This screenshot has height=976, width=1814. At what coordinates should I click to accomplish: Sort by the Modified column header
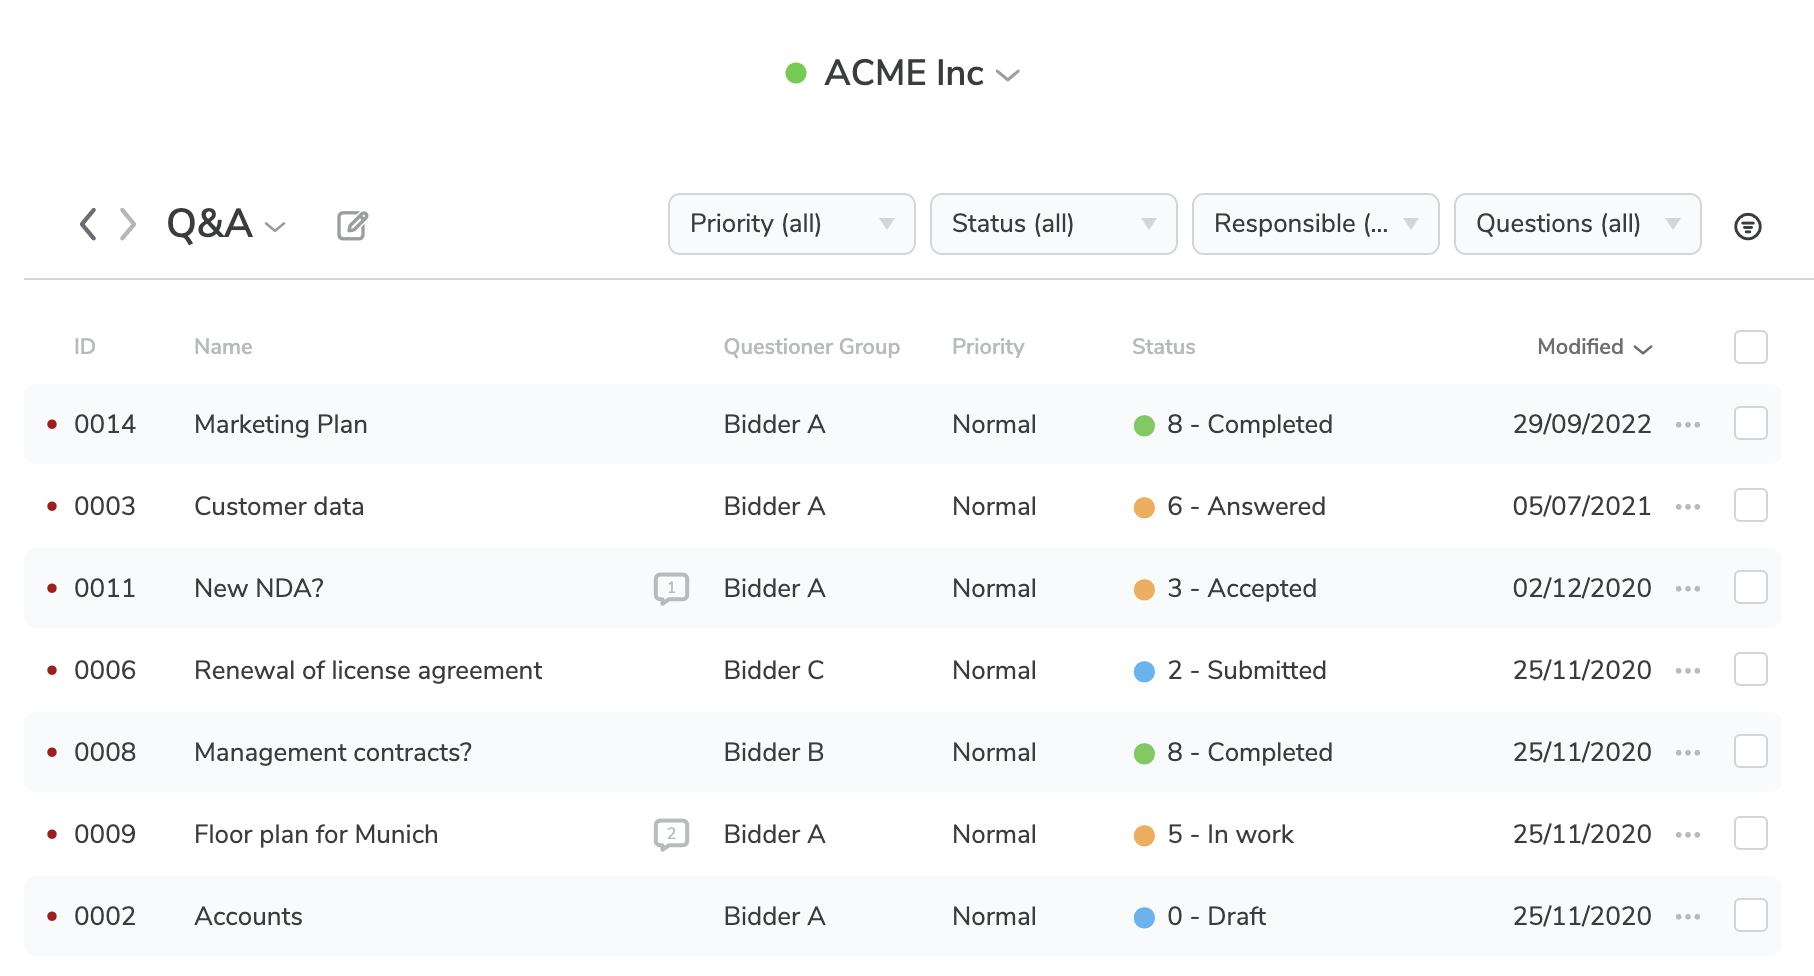(x=1593, y=347)
